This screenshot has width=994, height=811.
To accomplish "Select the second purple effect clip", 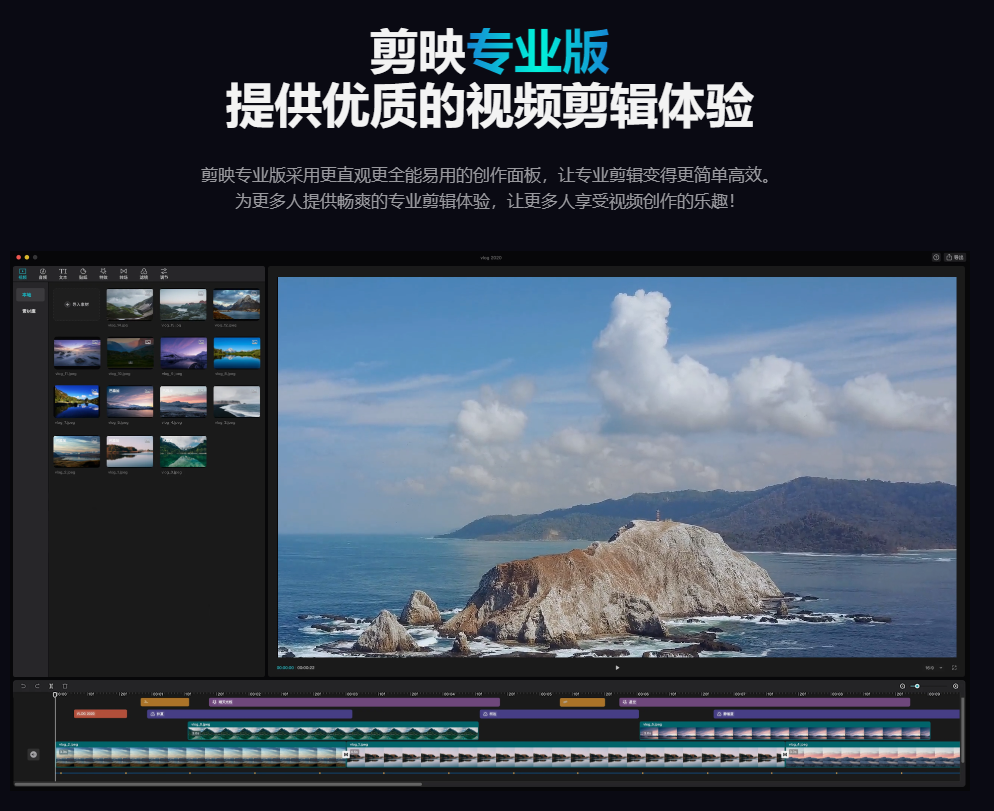I will [765, 702].
